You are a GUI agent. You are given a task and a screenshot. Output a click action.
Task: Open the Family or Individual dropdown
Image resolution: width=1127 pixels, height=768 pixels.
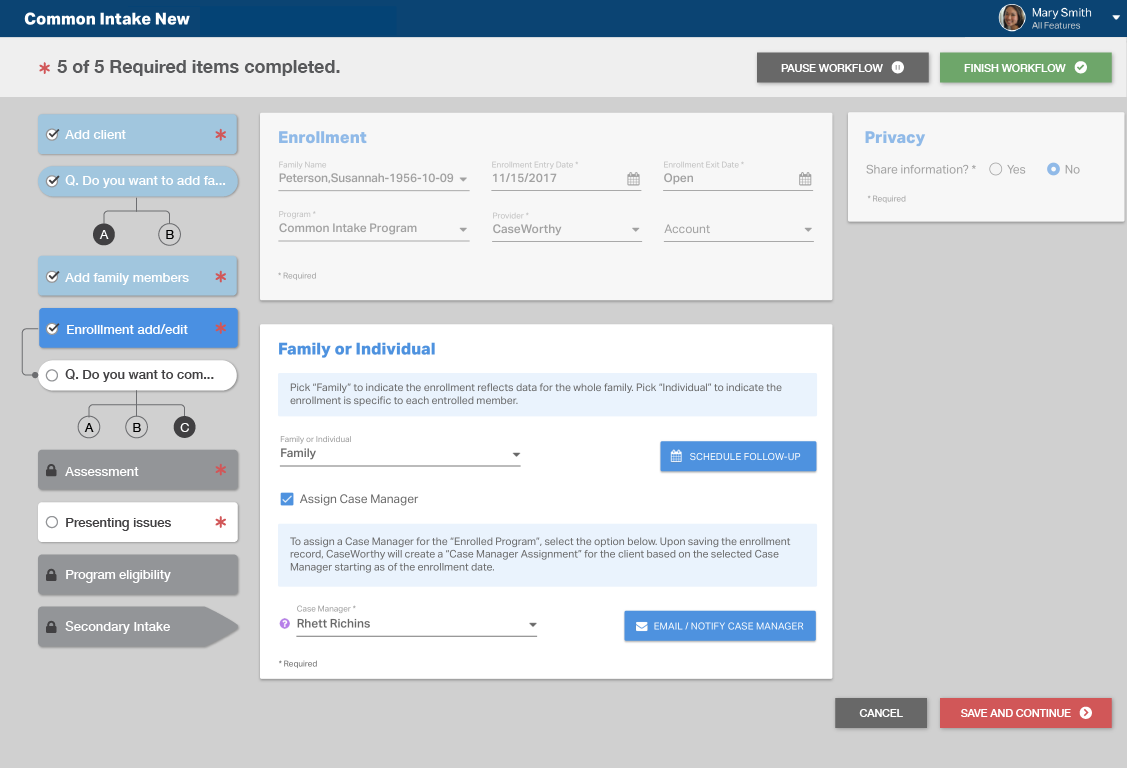click(400, 453)
